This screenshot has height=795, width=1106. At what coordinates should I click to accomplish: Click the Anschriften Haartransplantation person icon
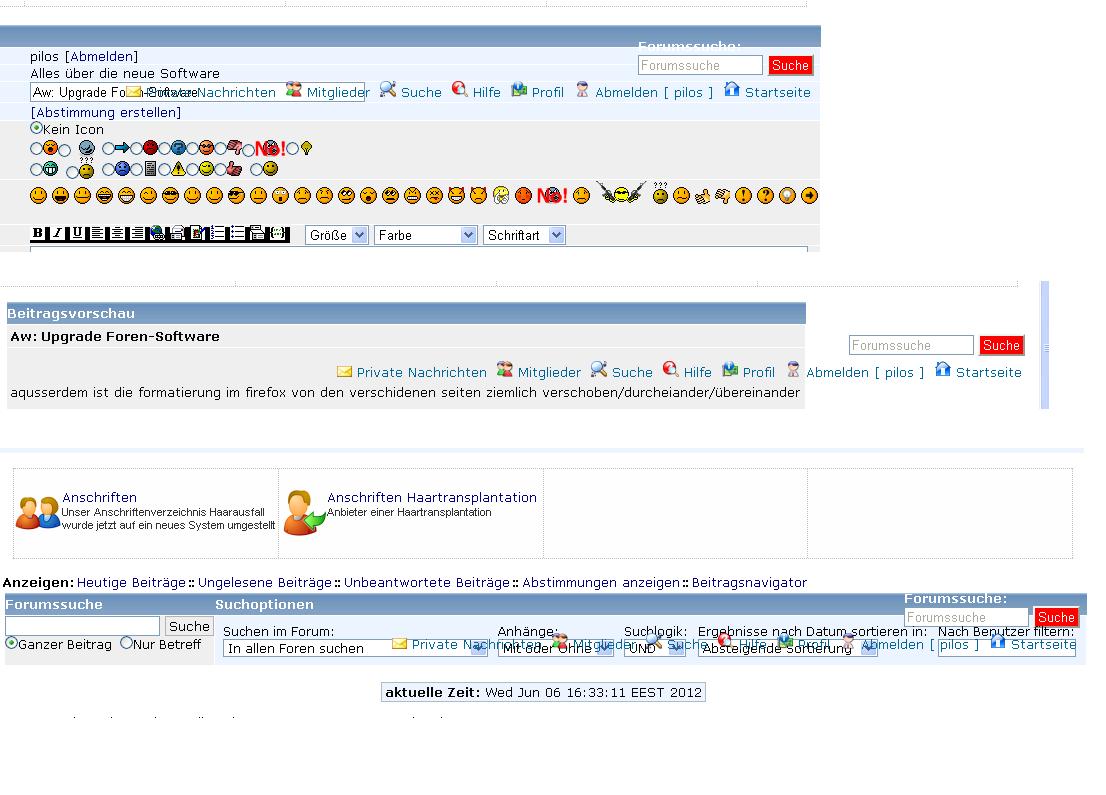coord(303,512)
